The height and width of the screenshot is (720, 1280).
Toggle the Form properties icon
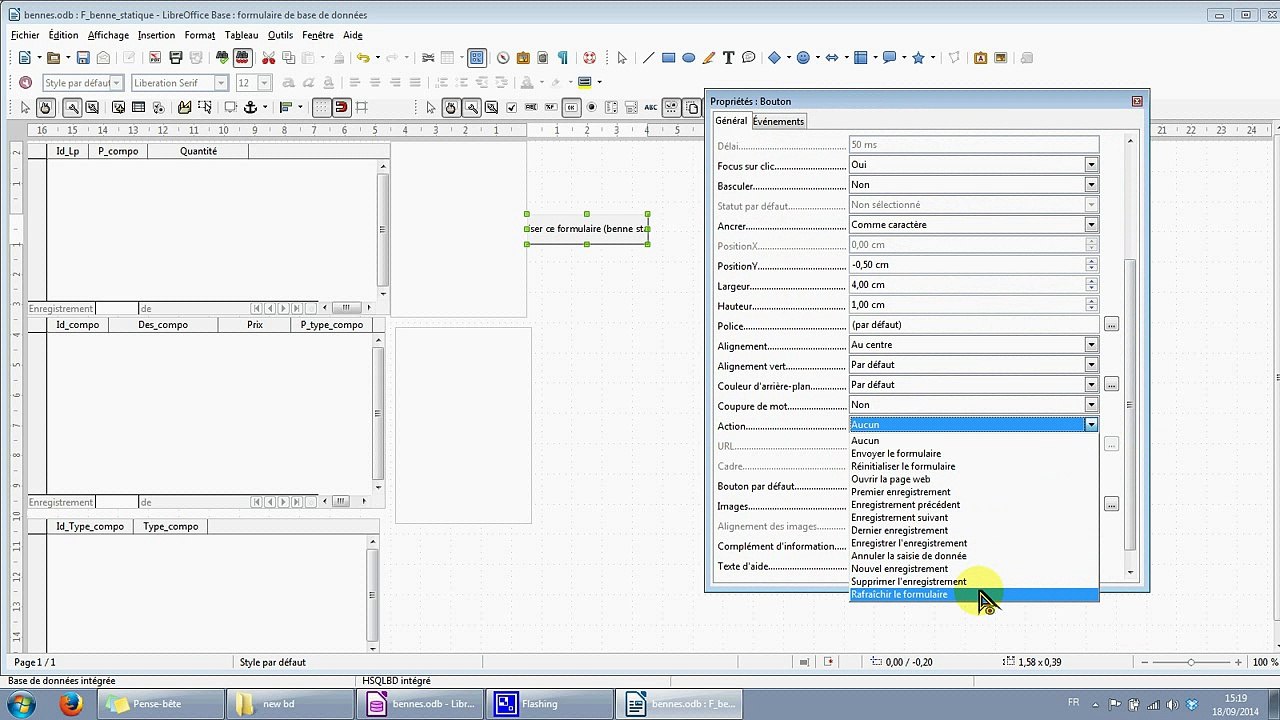point(92,107)
